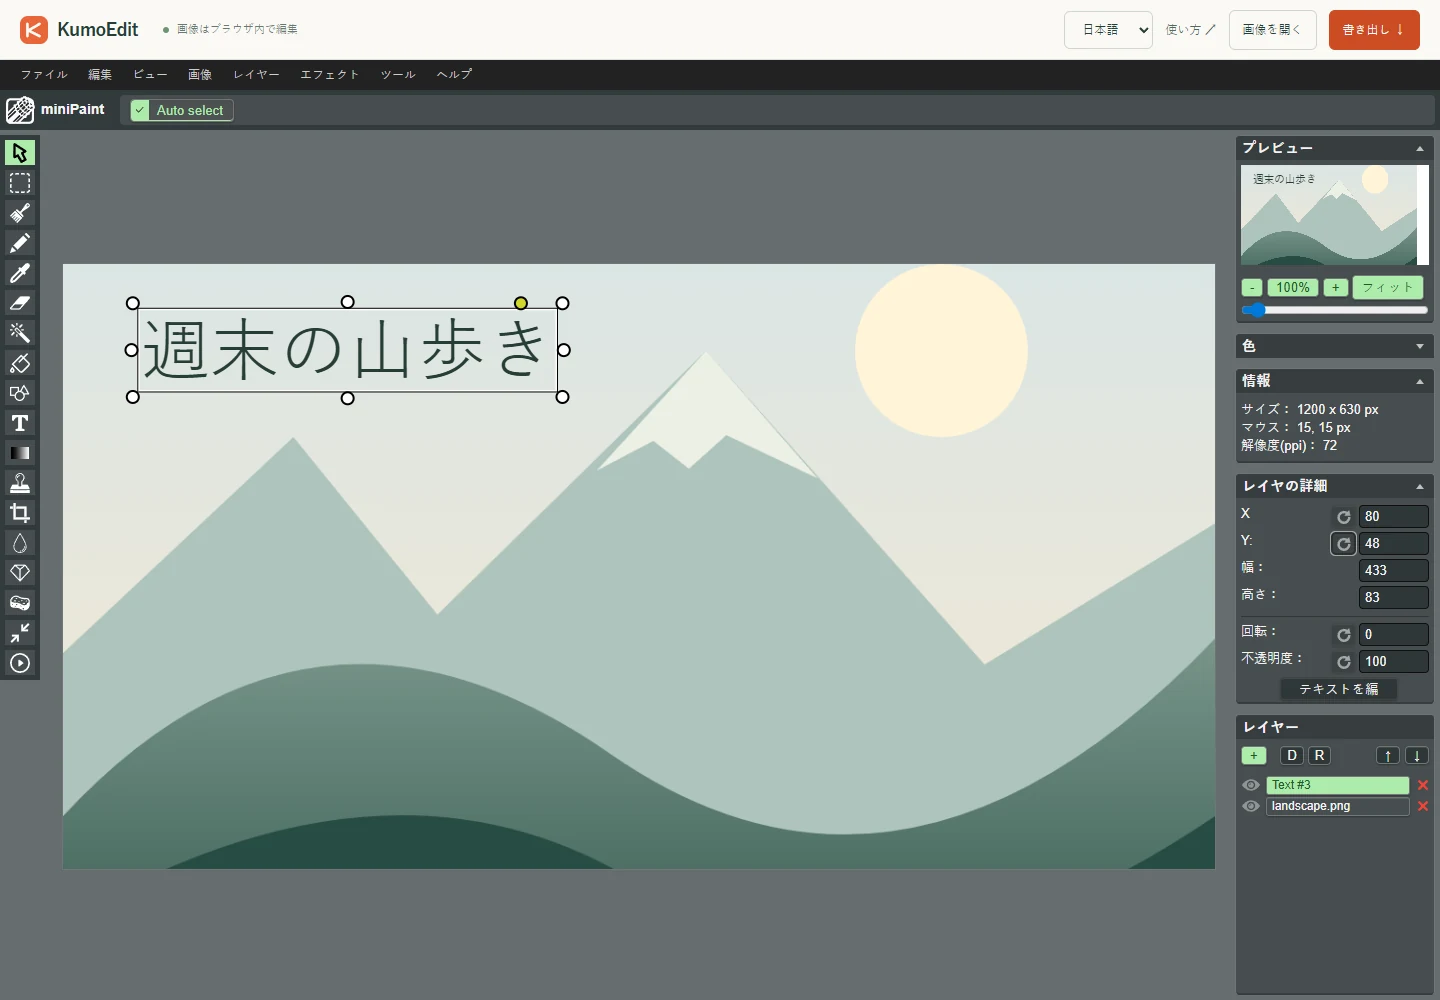
Task: Open the ヘルプ menu
Action: tap(454, 74)
